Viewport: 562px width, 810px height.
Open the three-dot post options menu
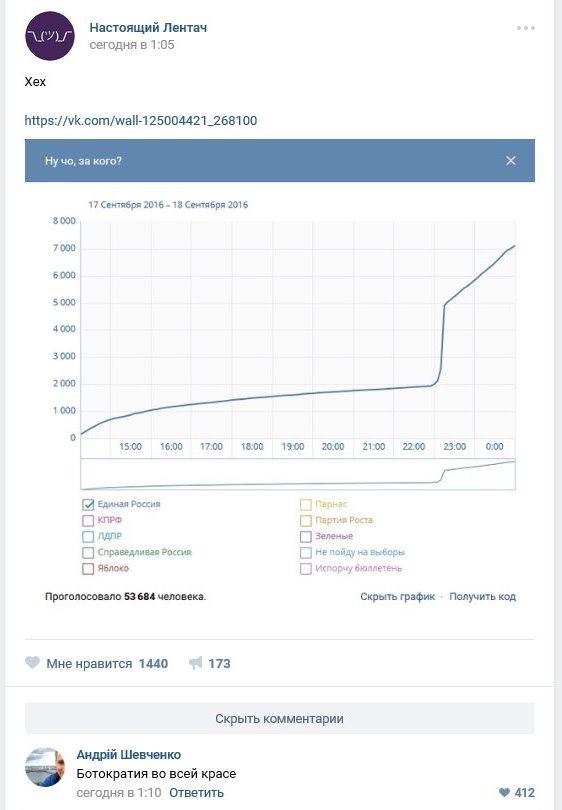pos(525,28)
